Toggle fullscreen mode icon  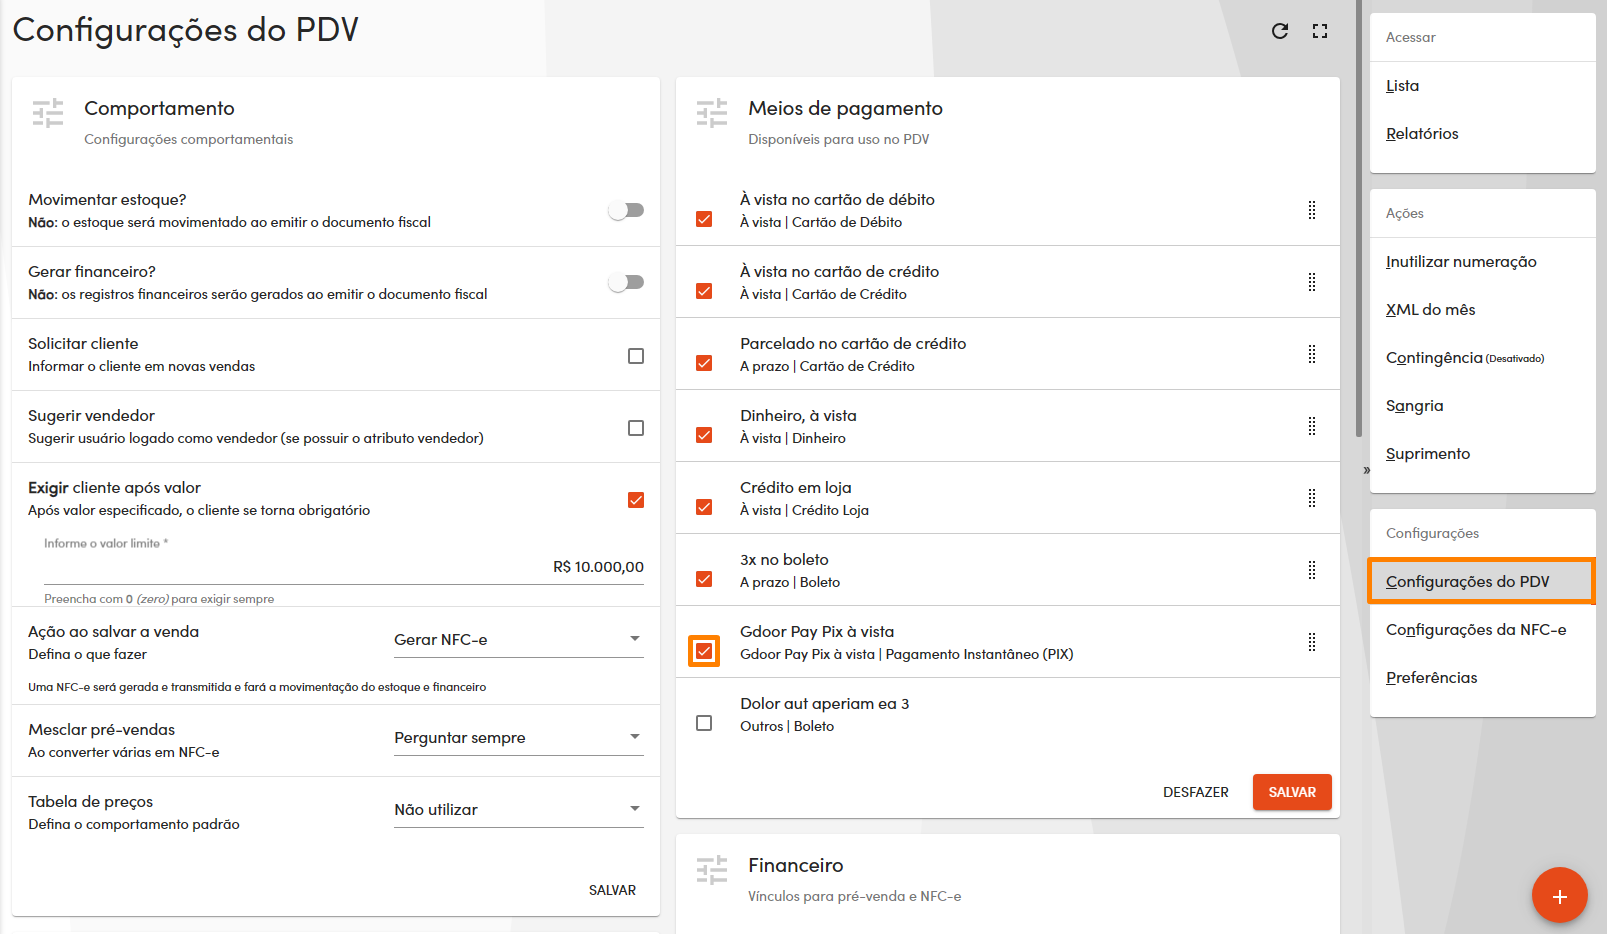point(1320,31)
